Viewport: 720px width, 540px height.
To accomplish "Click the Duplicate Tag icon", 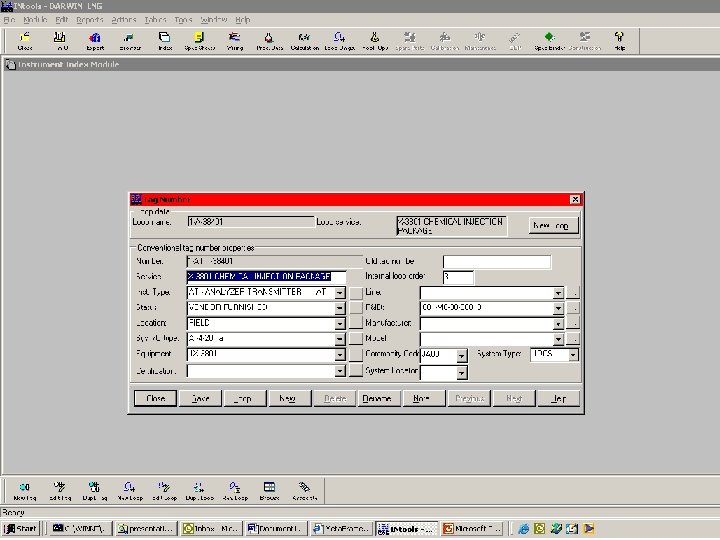I will pyautogui.click(x=95, y=491).
